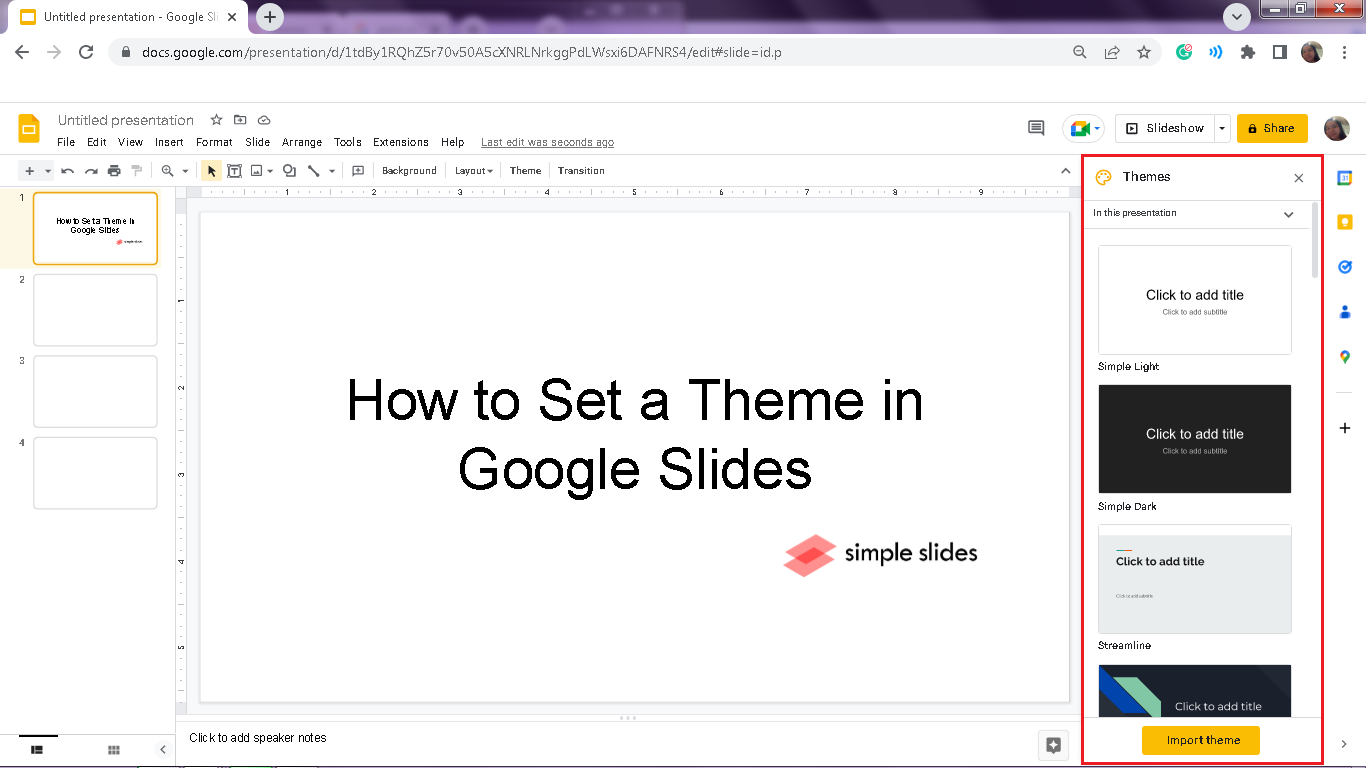Click the Import theme button
Viewport: 1366px width, 768px height.
pyautogui.click(x=1200, y=740)
